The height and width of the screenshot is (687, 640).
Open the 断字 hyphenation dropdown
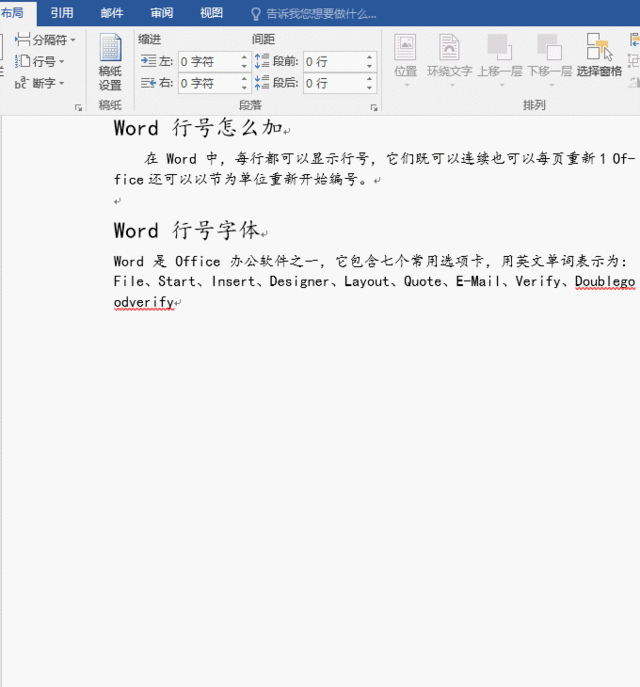coord(42,84)
